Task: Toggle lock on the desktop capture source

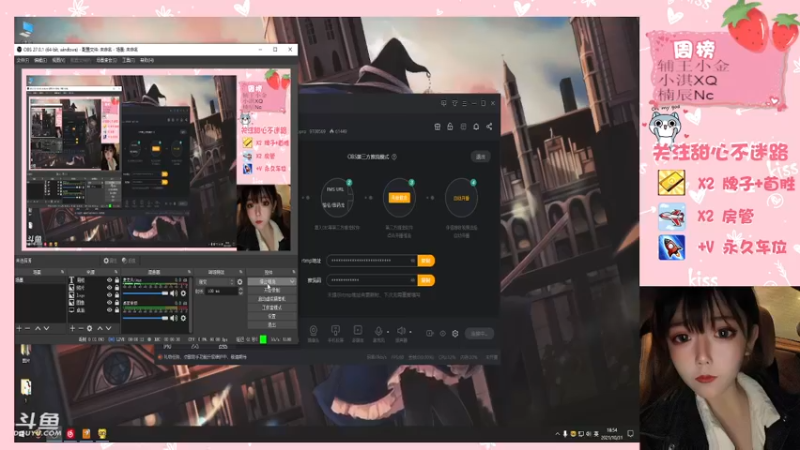Action: (117, 310)
